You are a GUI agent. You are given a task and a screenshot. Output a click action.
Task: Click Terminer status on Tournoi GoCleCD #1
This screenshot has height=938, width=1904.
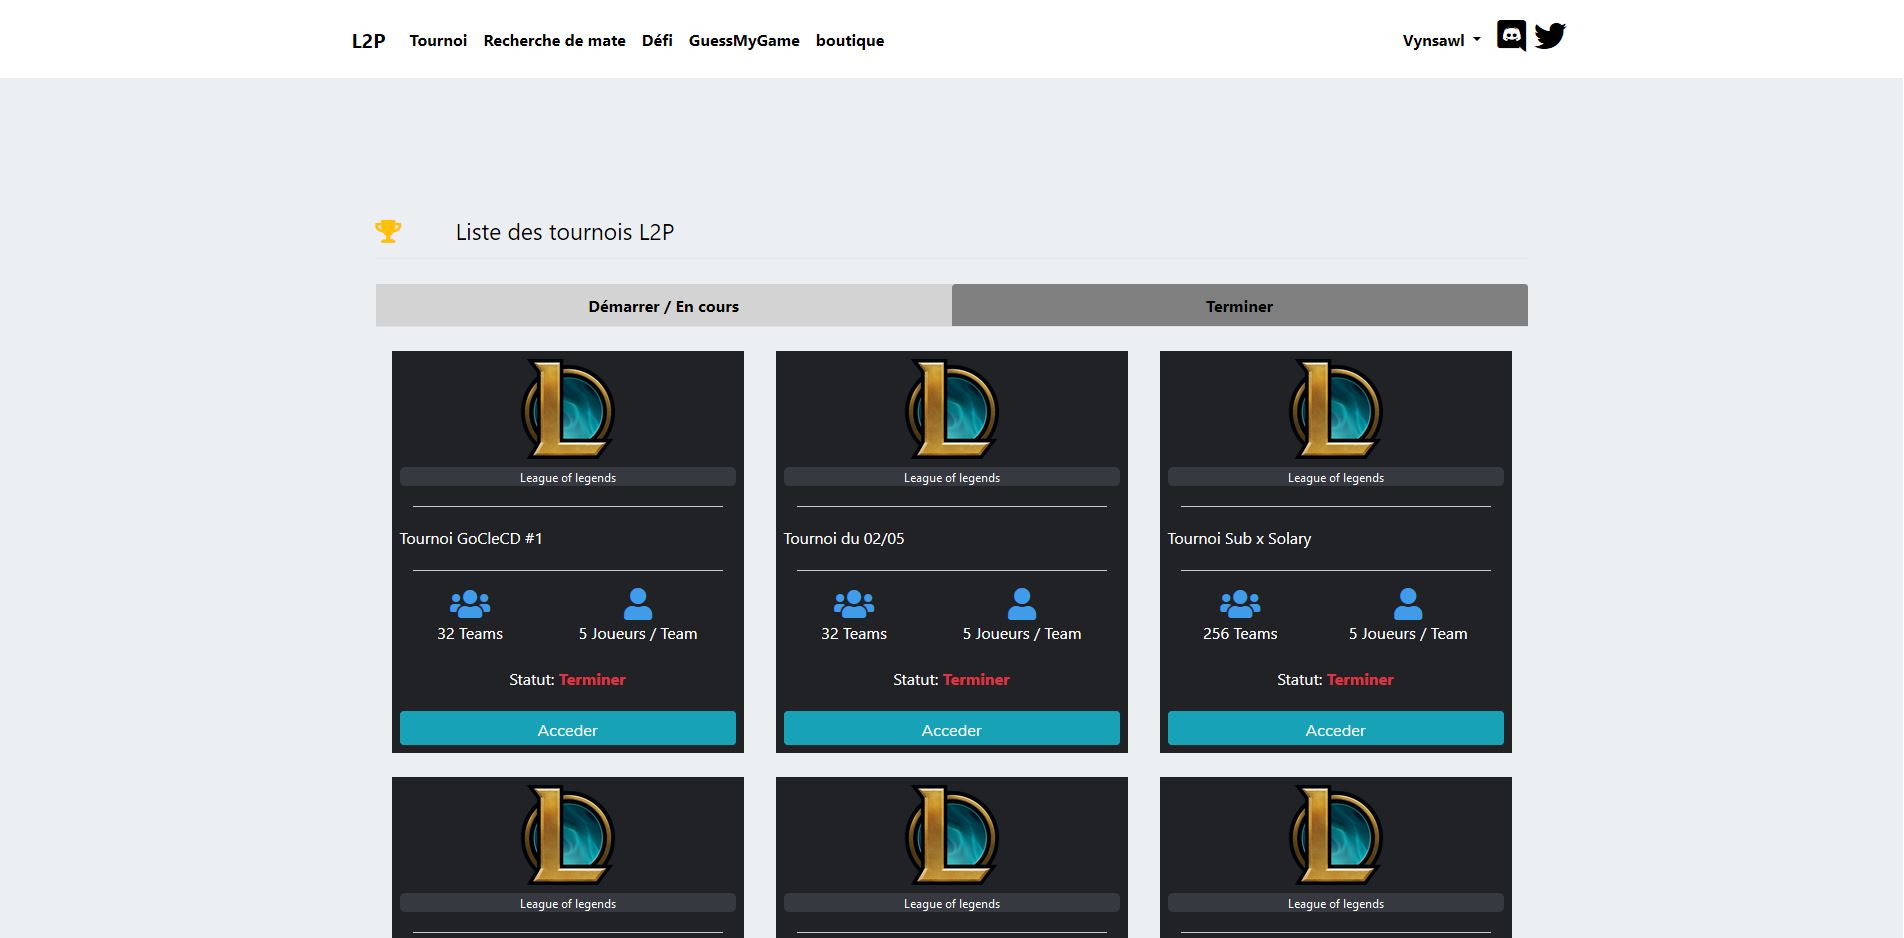tap(592, 680)
